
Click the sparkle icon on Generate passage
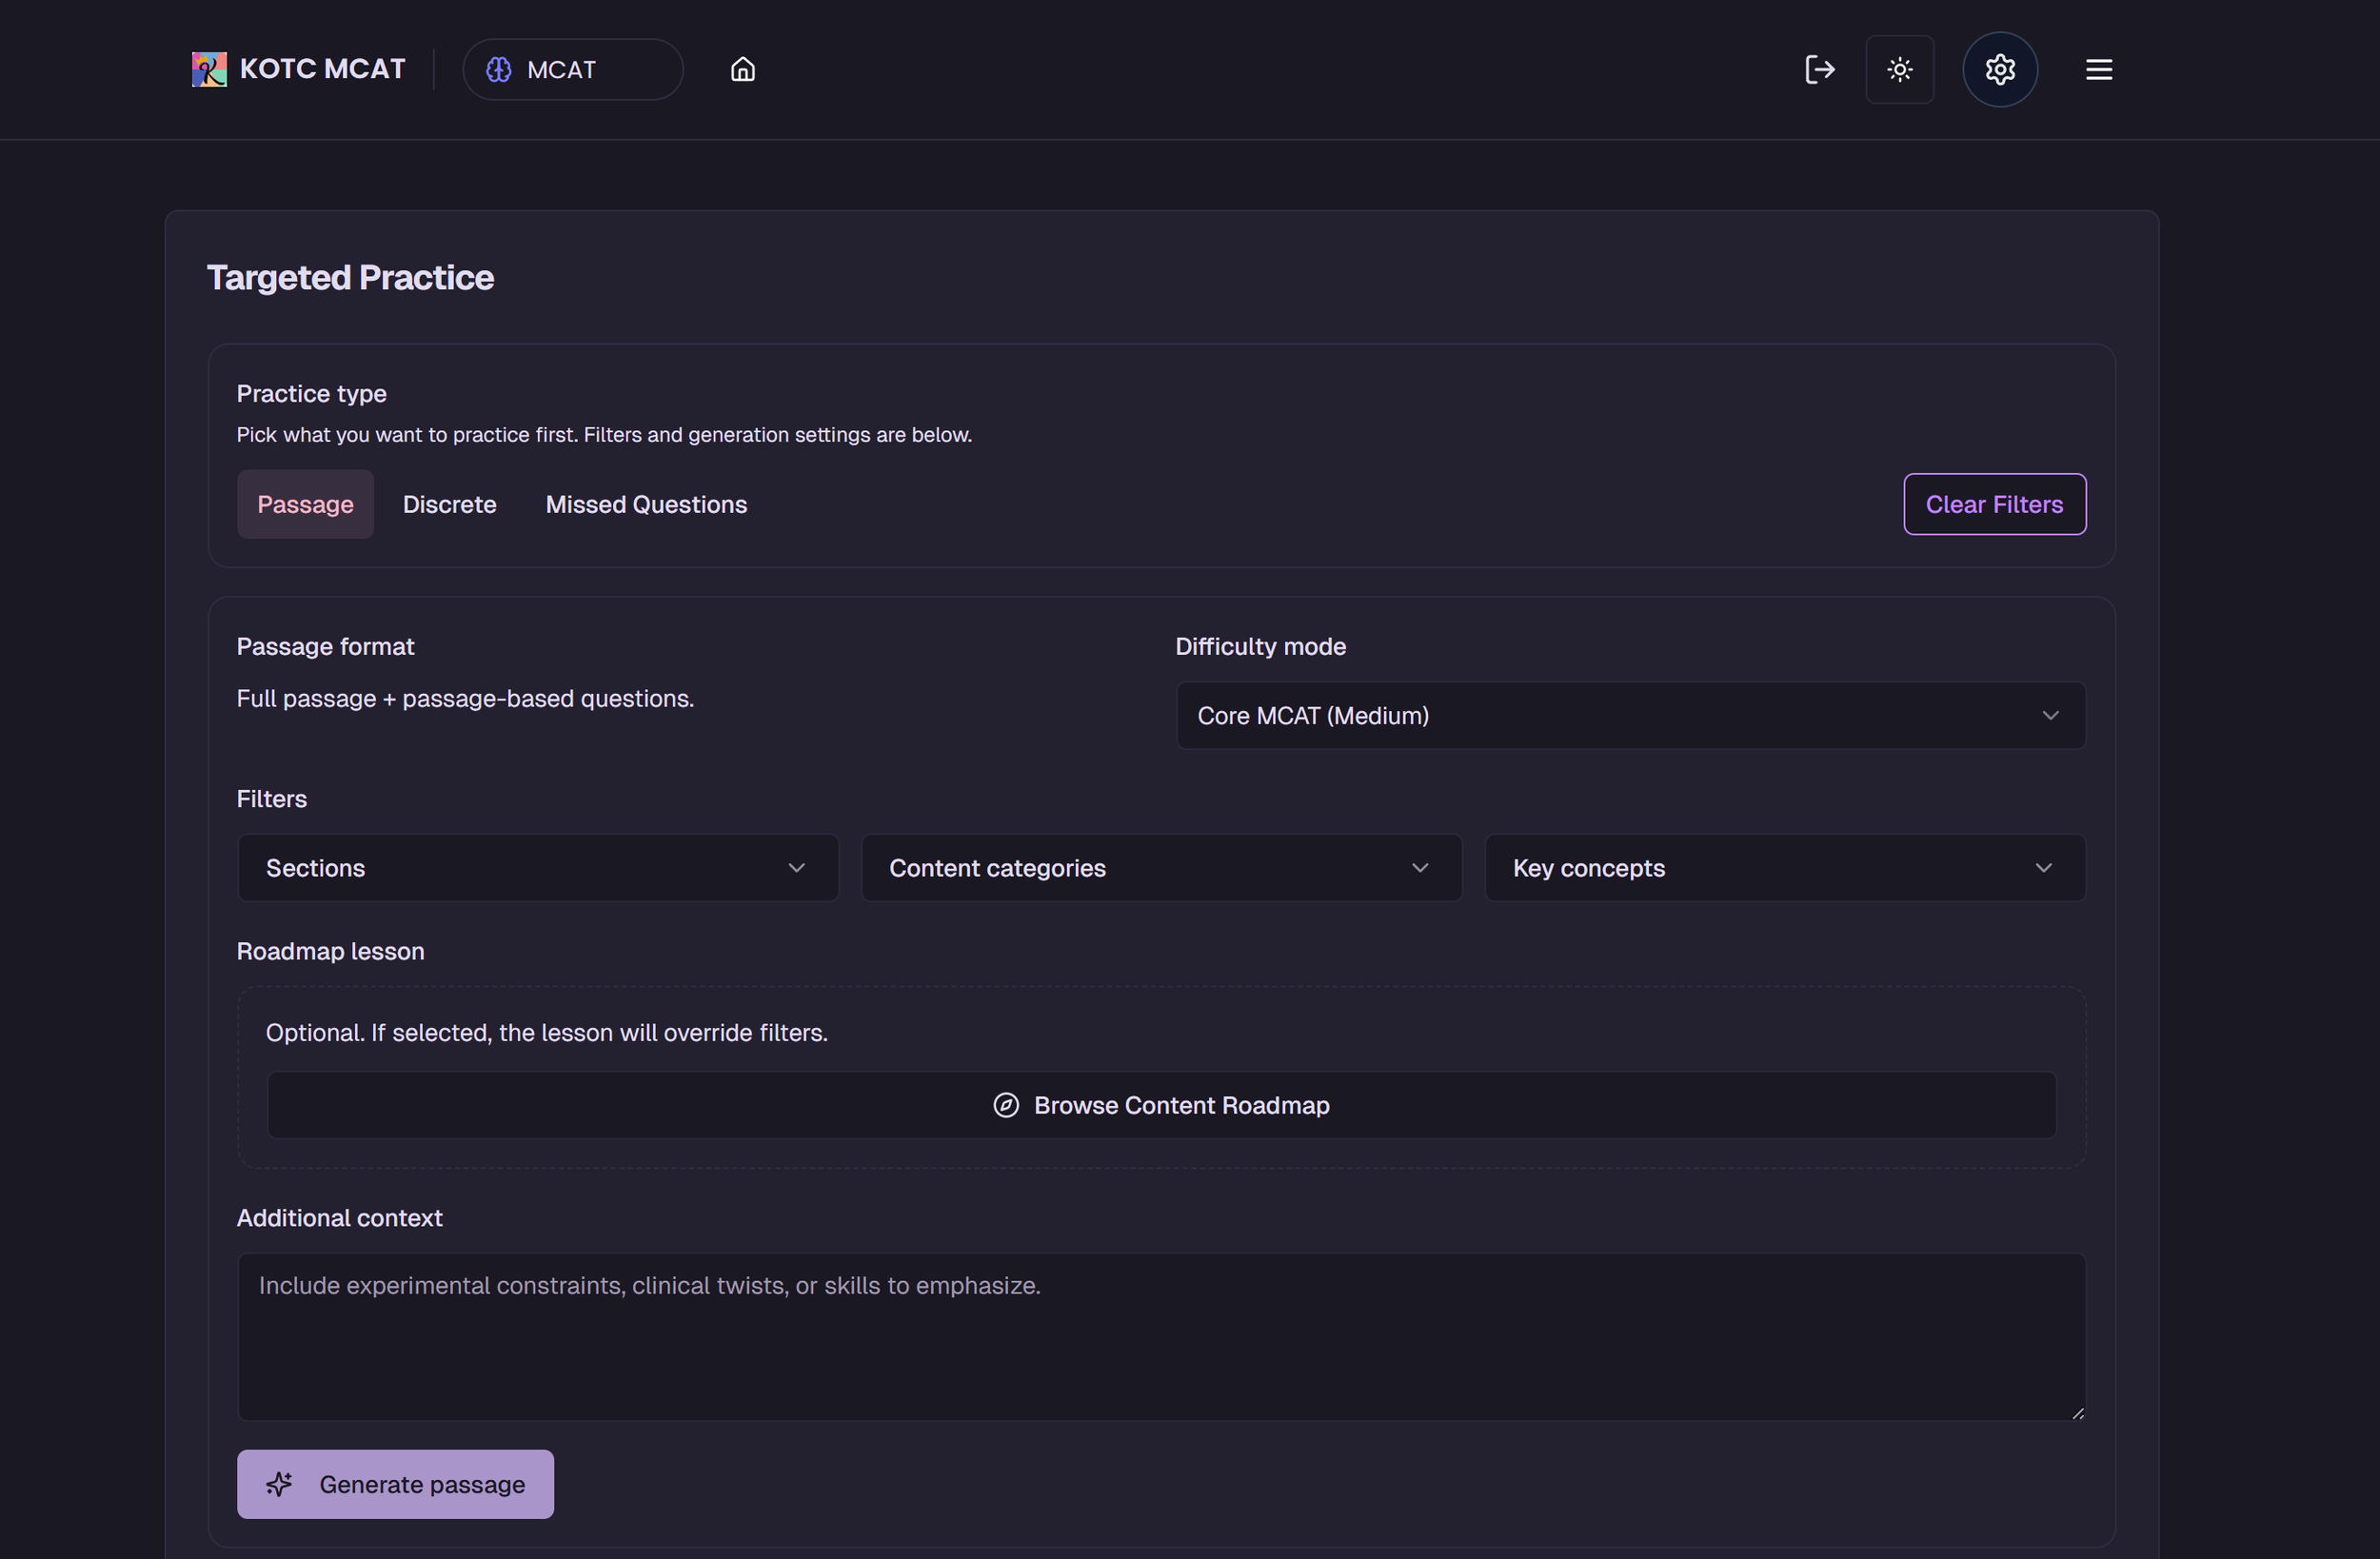coord(279,1484)
